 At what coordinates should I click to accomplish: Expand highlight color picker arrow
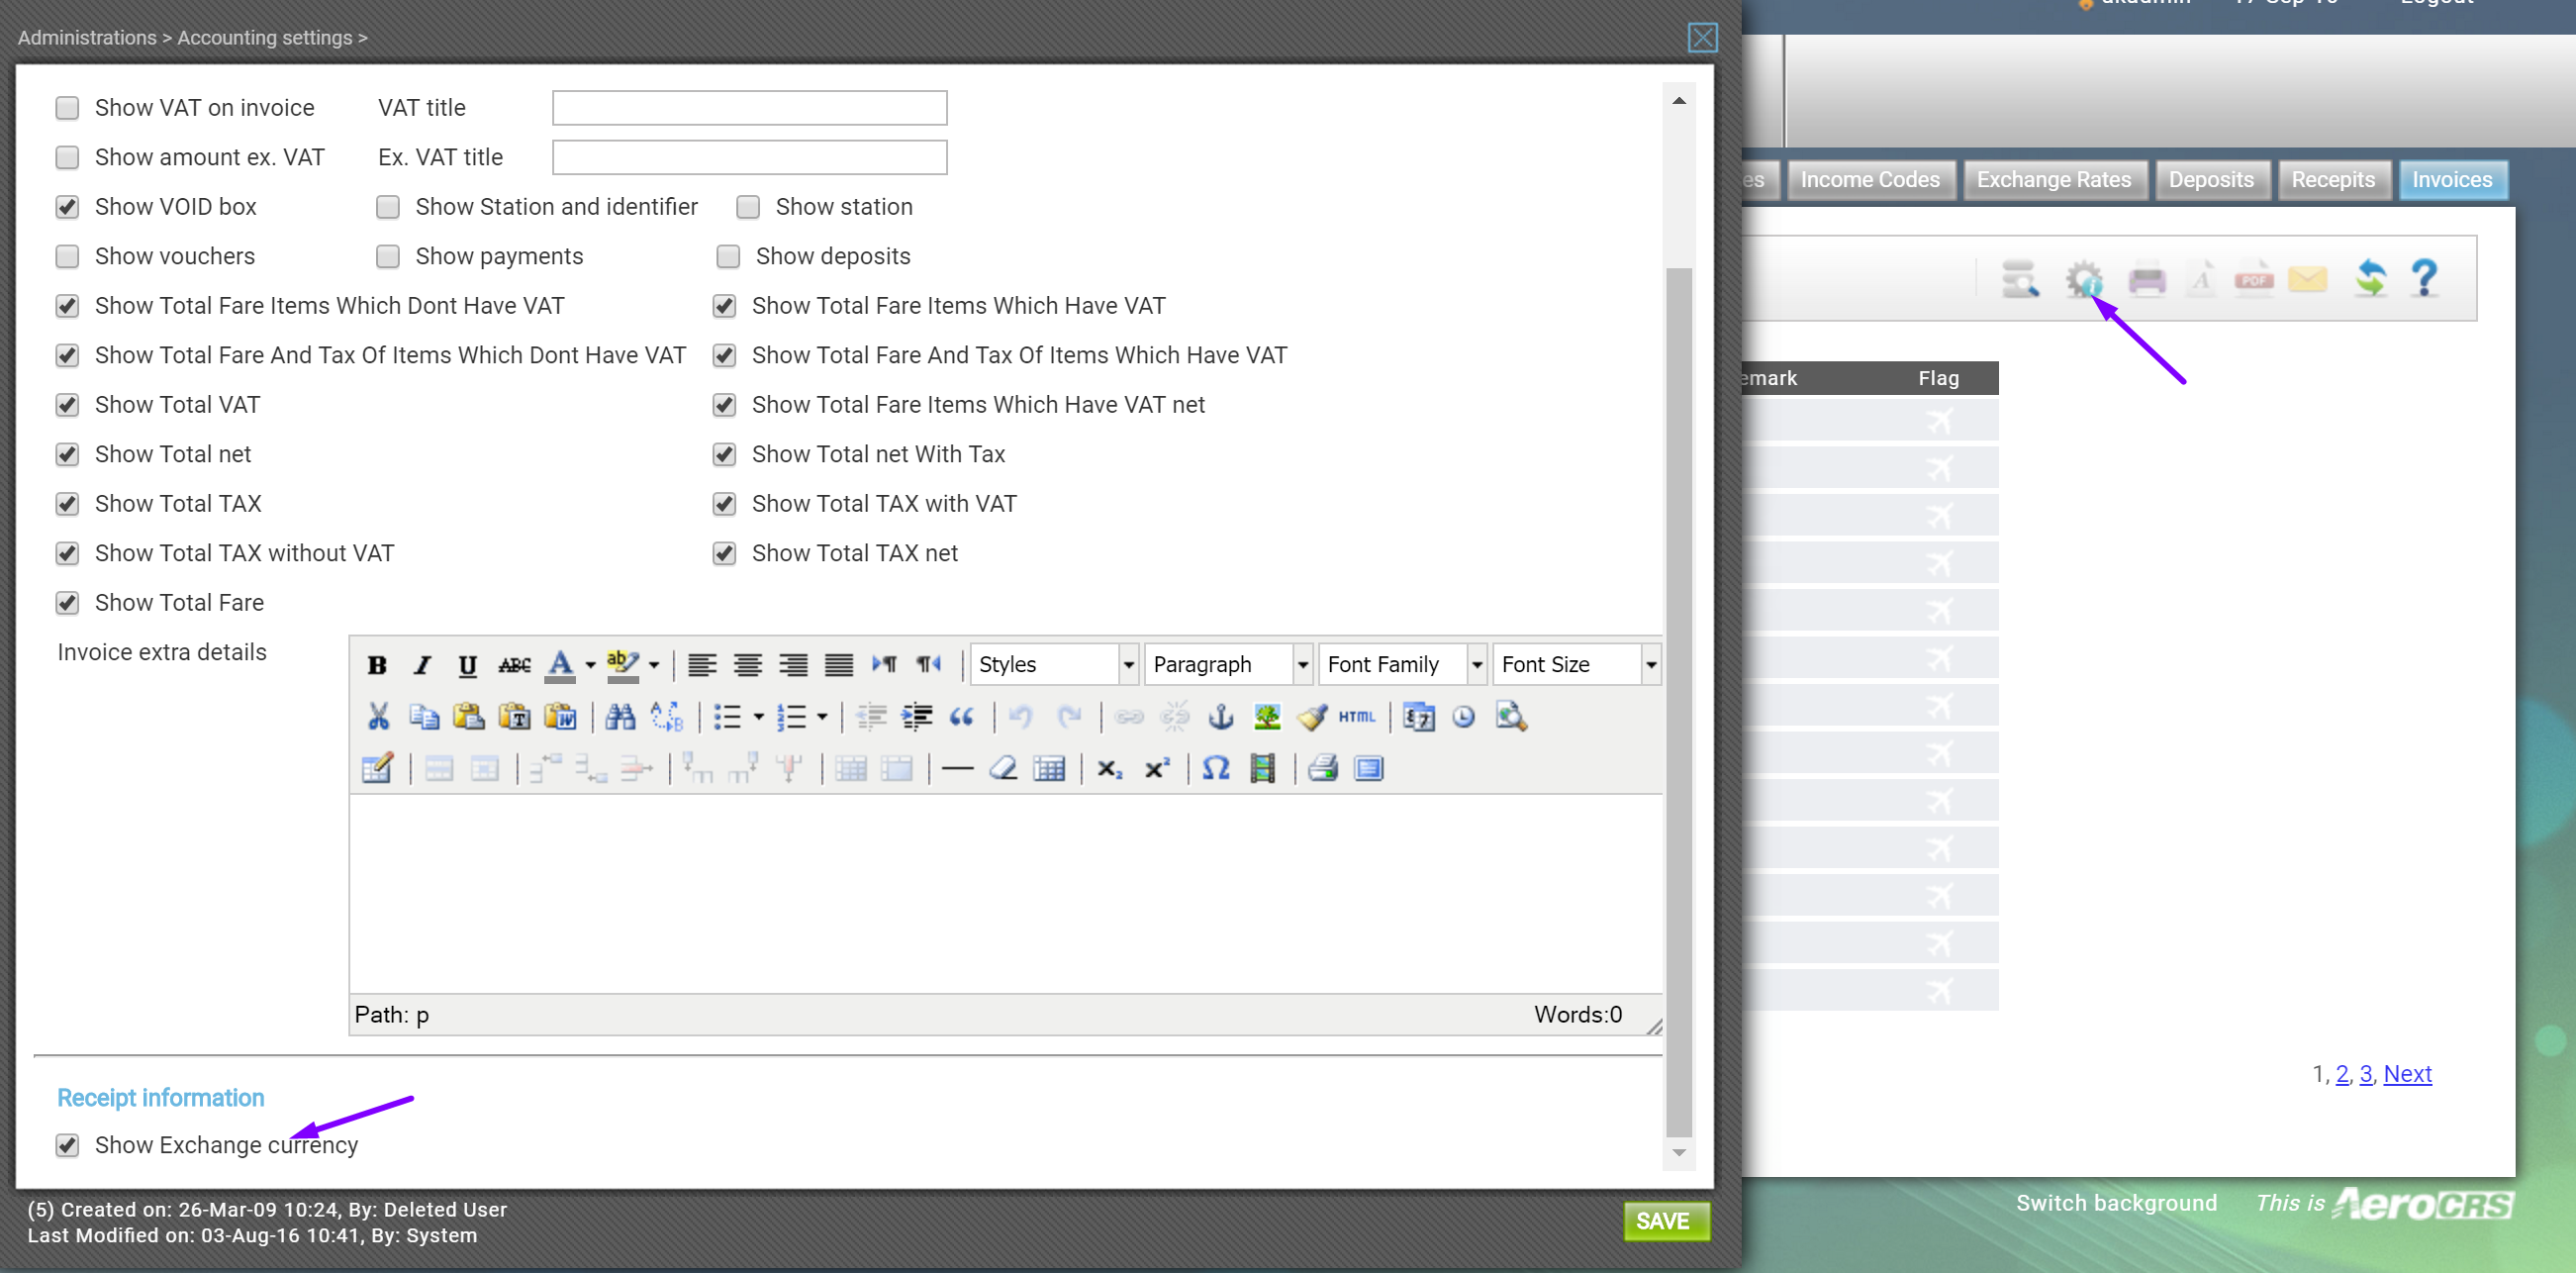[x=654, y=665]
